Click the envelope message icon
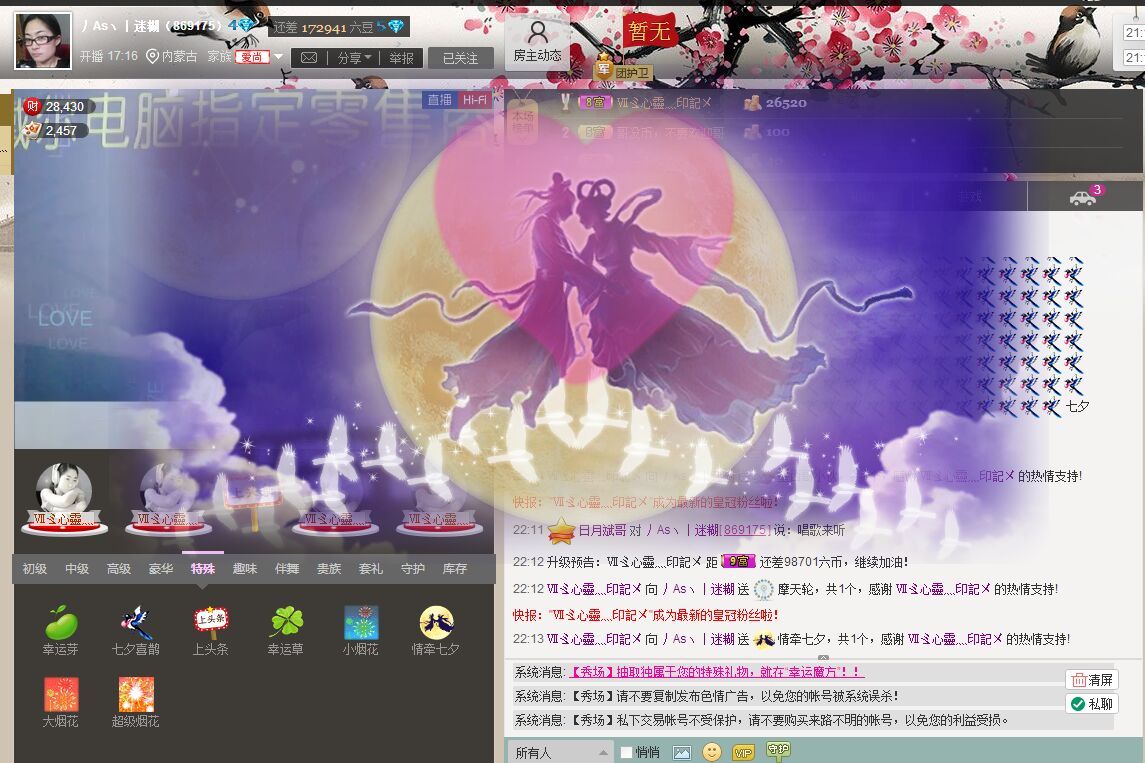Viewport: 1145px width, 763px height. pos(309,58)
